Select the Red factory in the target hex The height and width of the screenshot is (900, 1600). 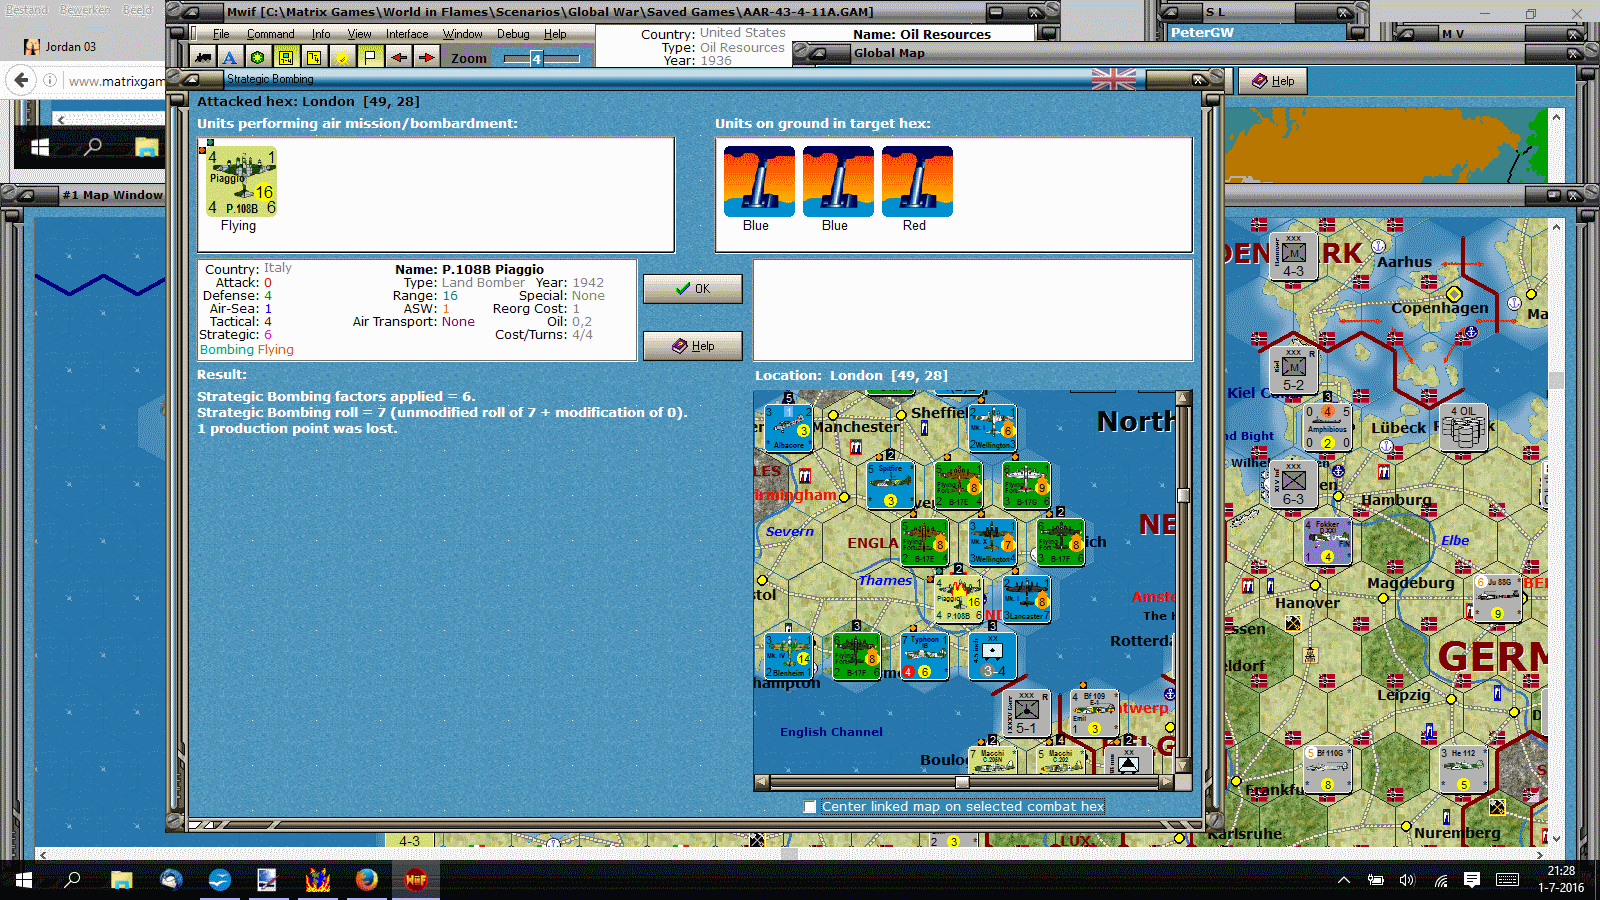pos(917,182)
